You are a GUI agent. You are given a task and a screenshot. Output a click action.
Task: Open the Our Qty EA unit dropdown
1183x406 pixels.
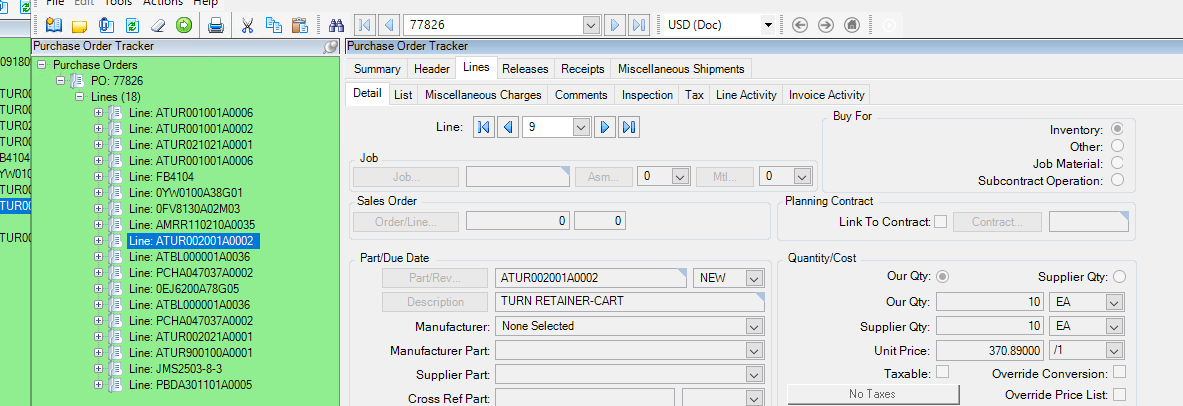tap(1114, 302)
